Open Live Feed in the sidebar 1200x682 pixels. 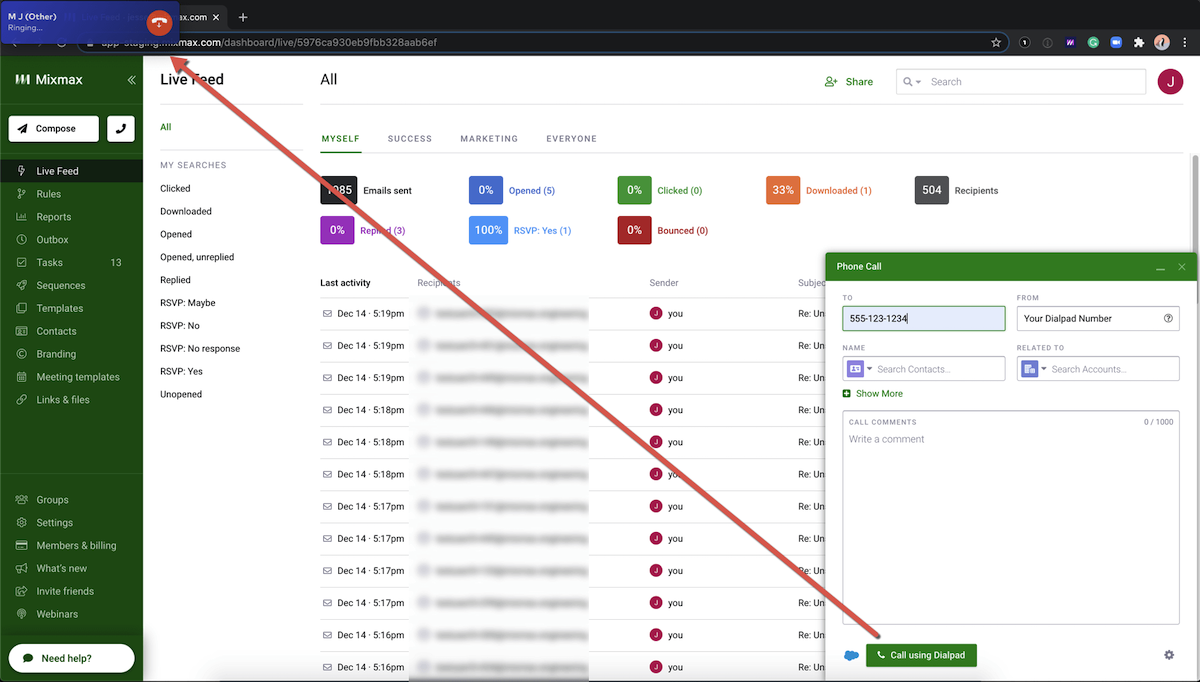pos(71,171)
